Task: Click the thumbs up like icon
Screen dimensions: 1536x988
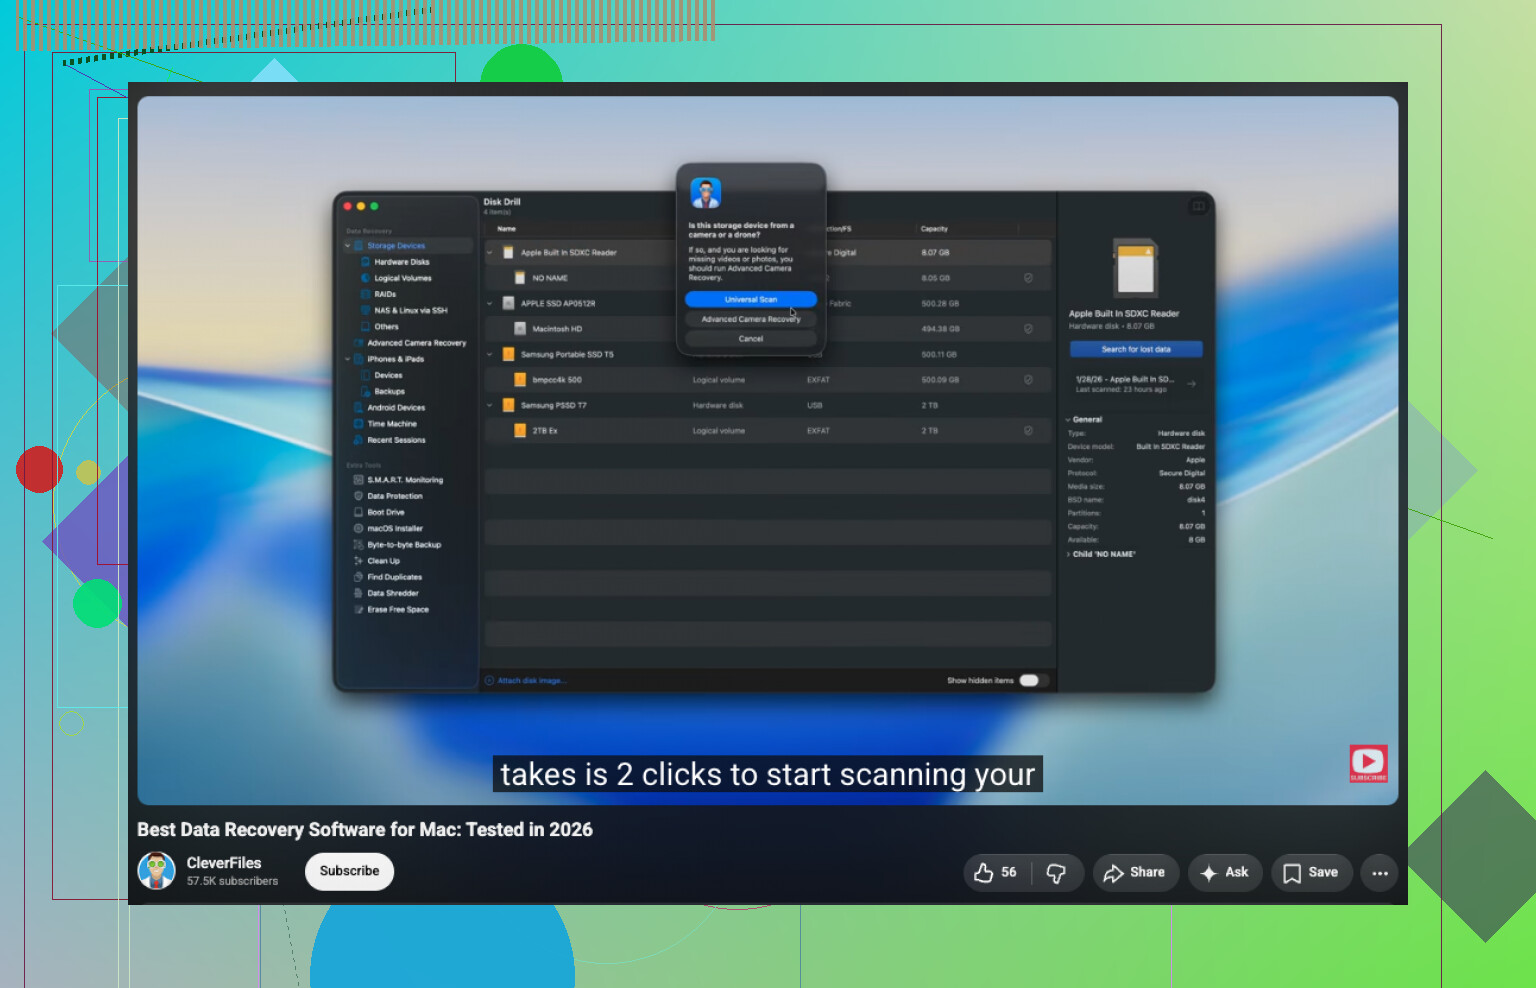Action: (x=984, y=873)
